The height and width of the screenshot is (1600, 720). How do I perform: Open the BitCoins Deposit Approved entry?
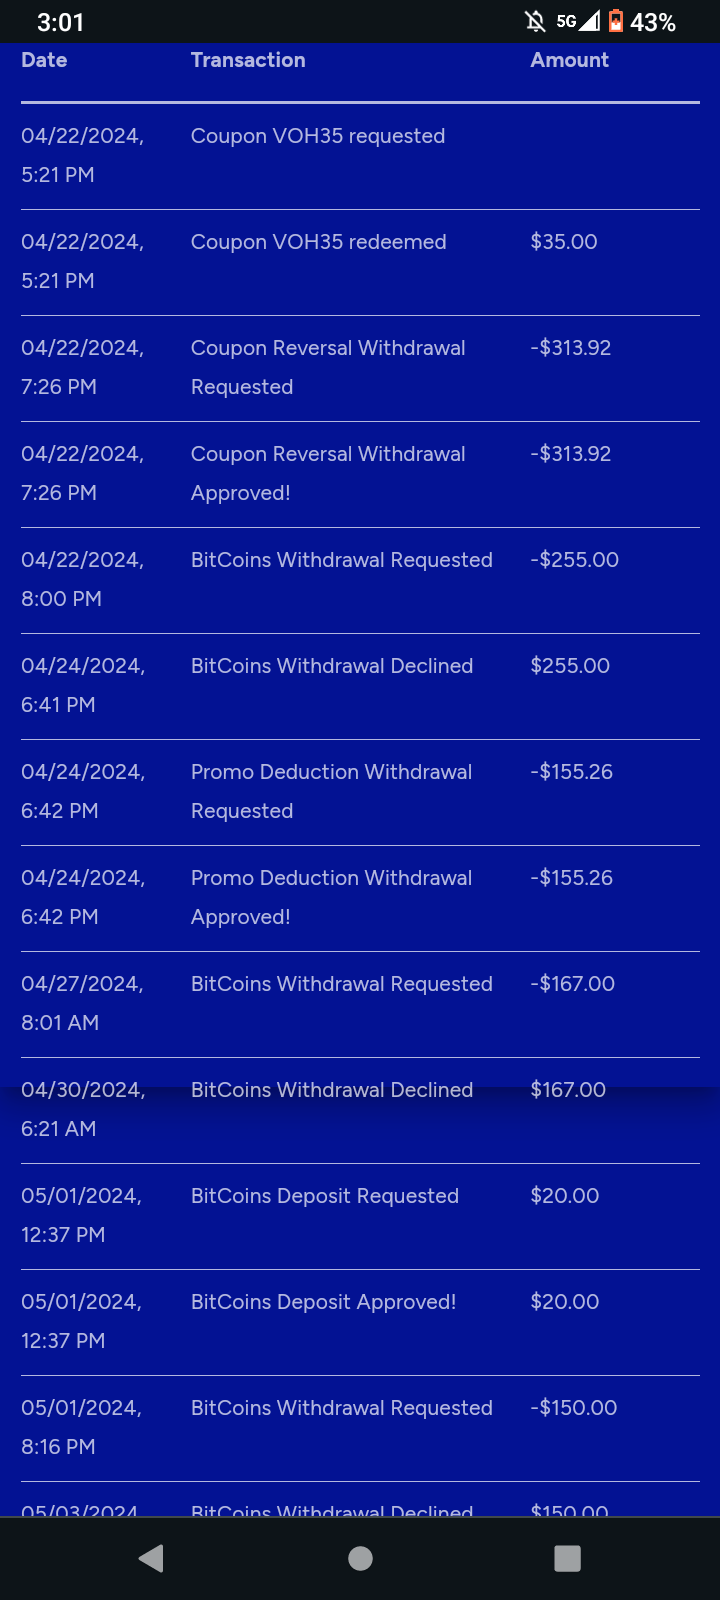(323, 1302)
